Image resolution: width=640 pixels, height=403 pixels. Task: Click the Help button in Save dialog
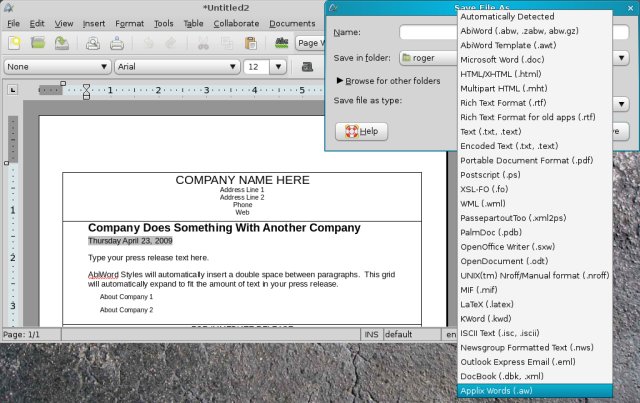[x=361, y=131]
